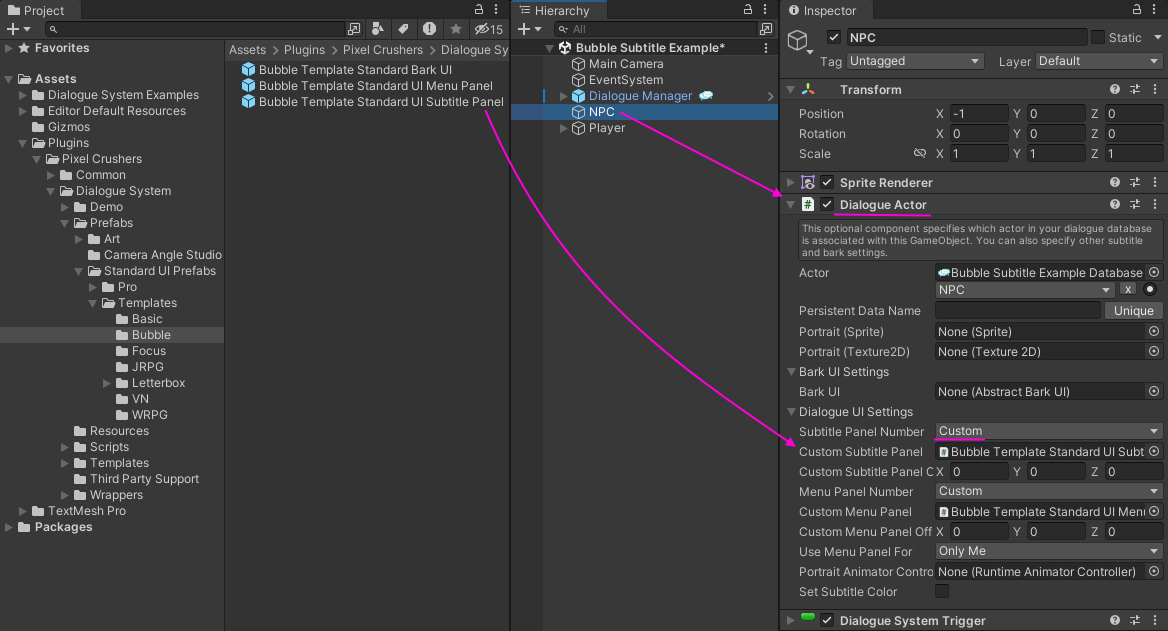Open Dialogue Actor presets icon

1134,204
